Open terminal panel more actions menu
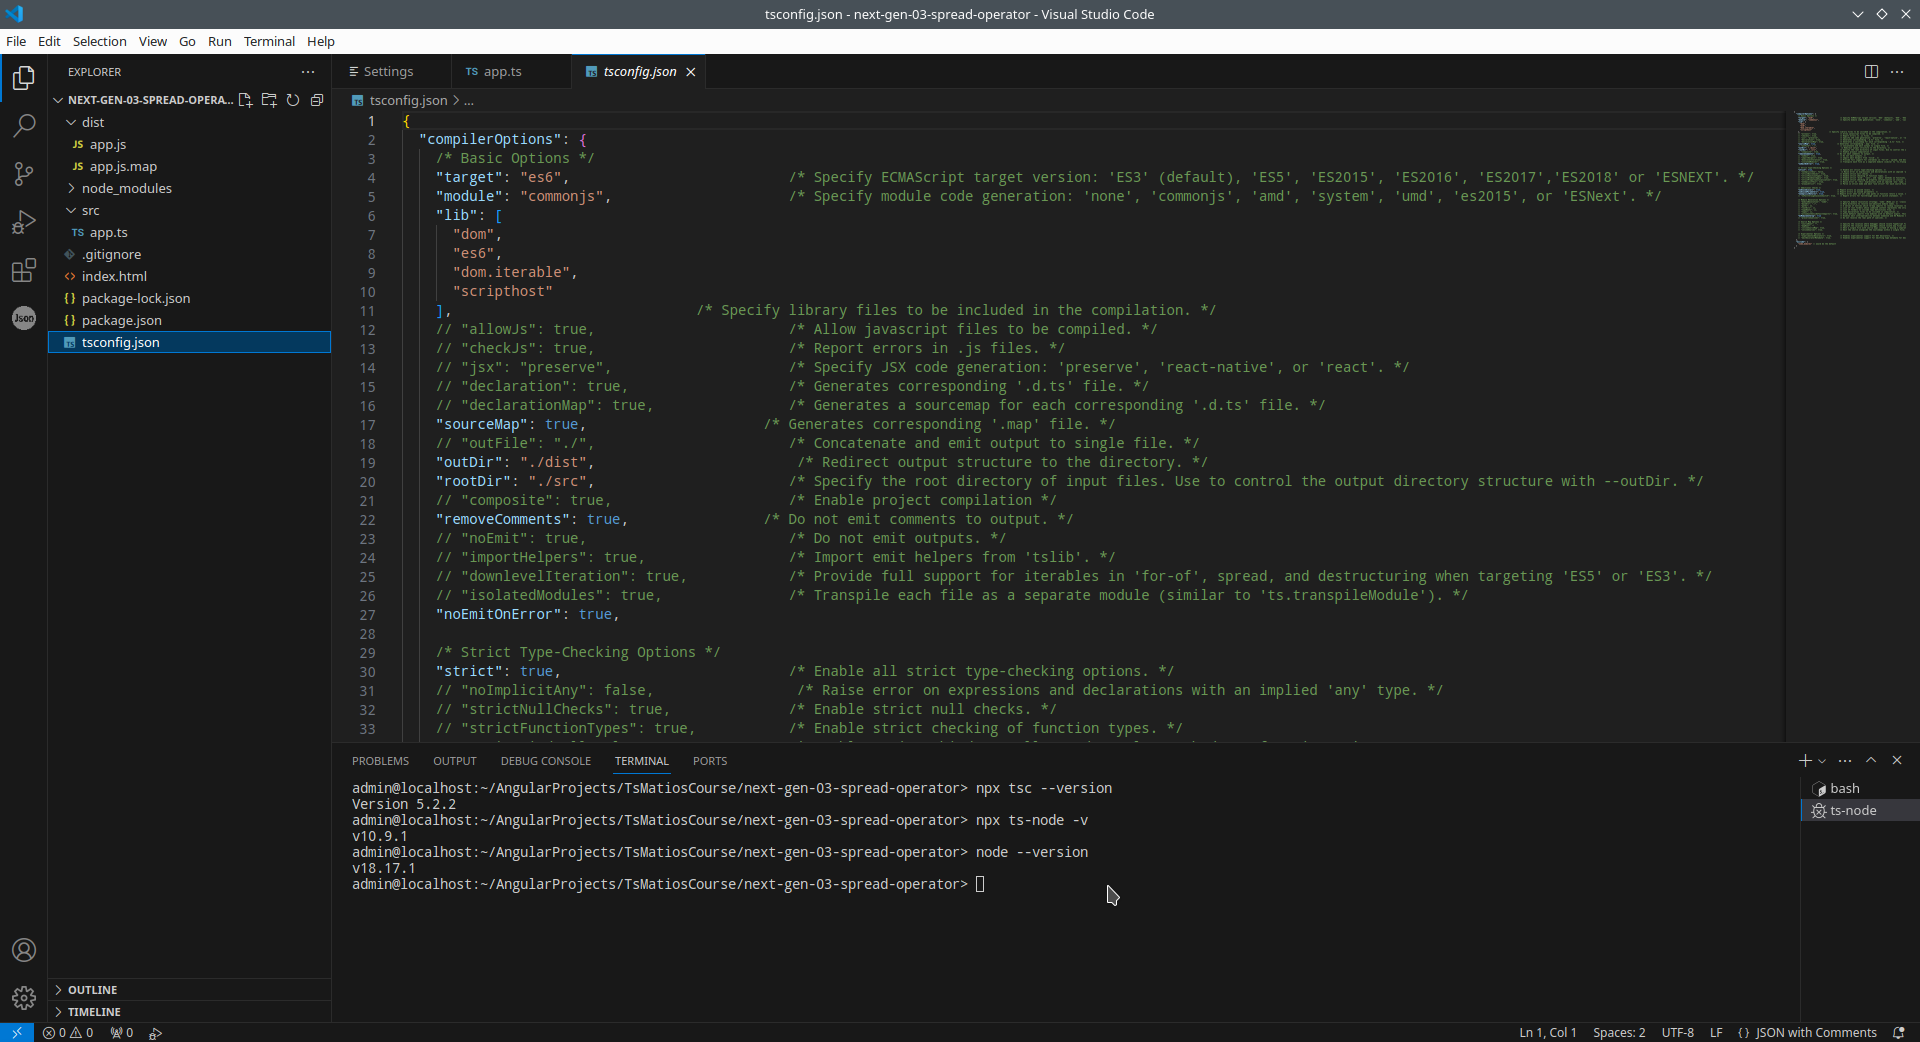Screen dimensions: 1920x1042 coord(1845,761)
